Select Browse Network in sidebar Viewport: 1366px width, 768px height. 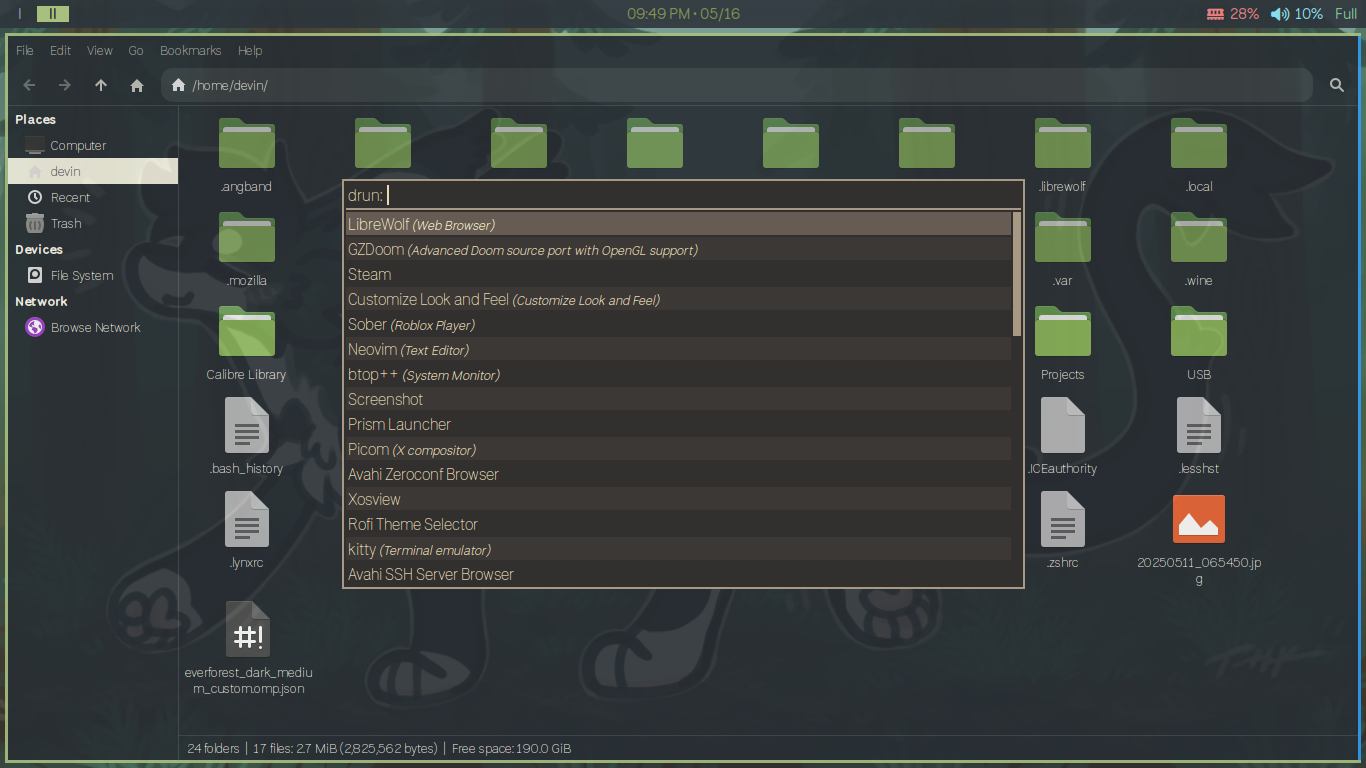tap(95, 328)
